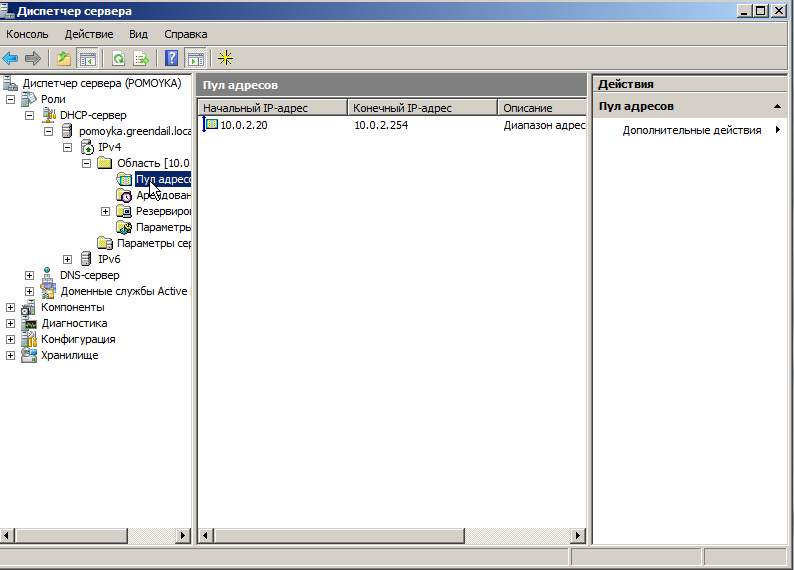Image resolution: width=794 pixels, height=570 pixels.
Task: Collapse the Роли tree node
Action: [x=10, y=99]
